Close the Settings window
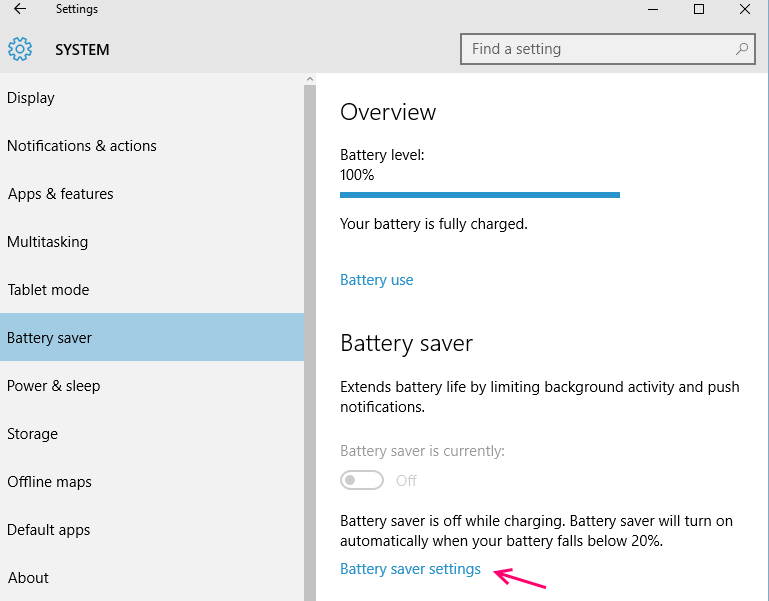The height and width of the screenshot is (601, 769). point(744,9)
